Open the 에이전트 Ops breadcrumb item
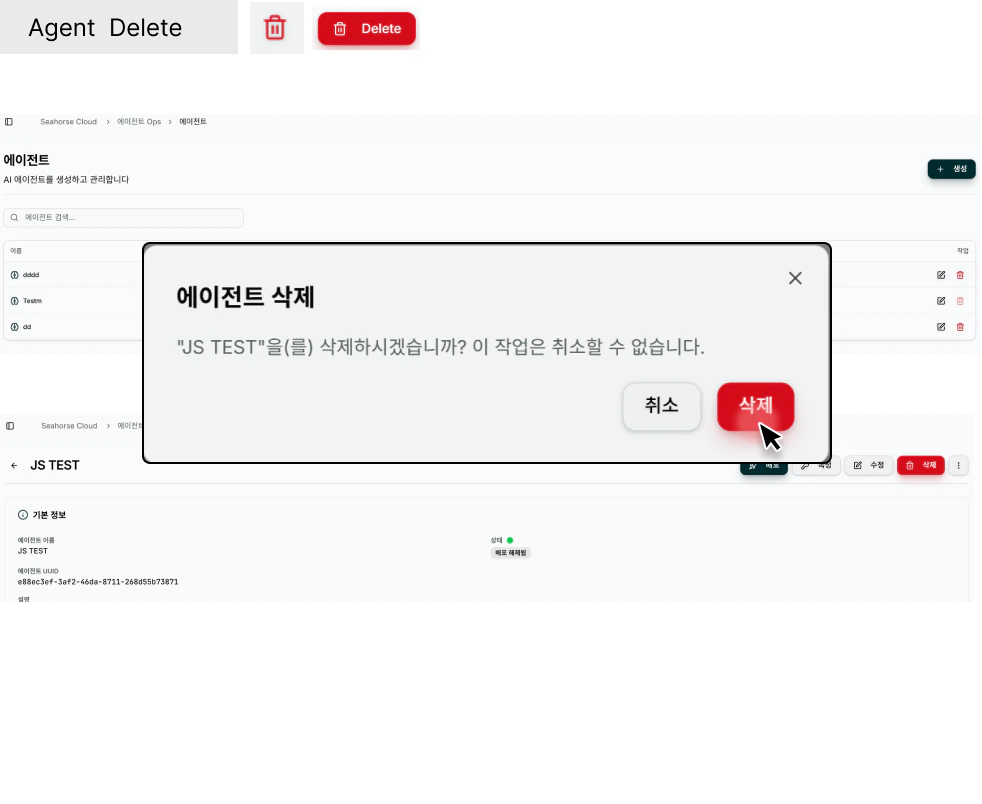This screenshot has height=804, width=982. click(137, 121)
